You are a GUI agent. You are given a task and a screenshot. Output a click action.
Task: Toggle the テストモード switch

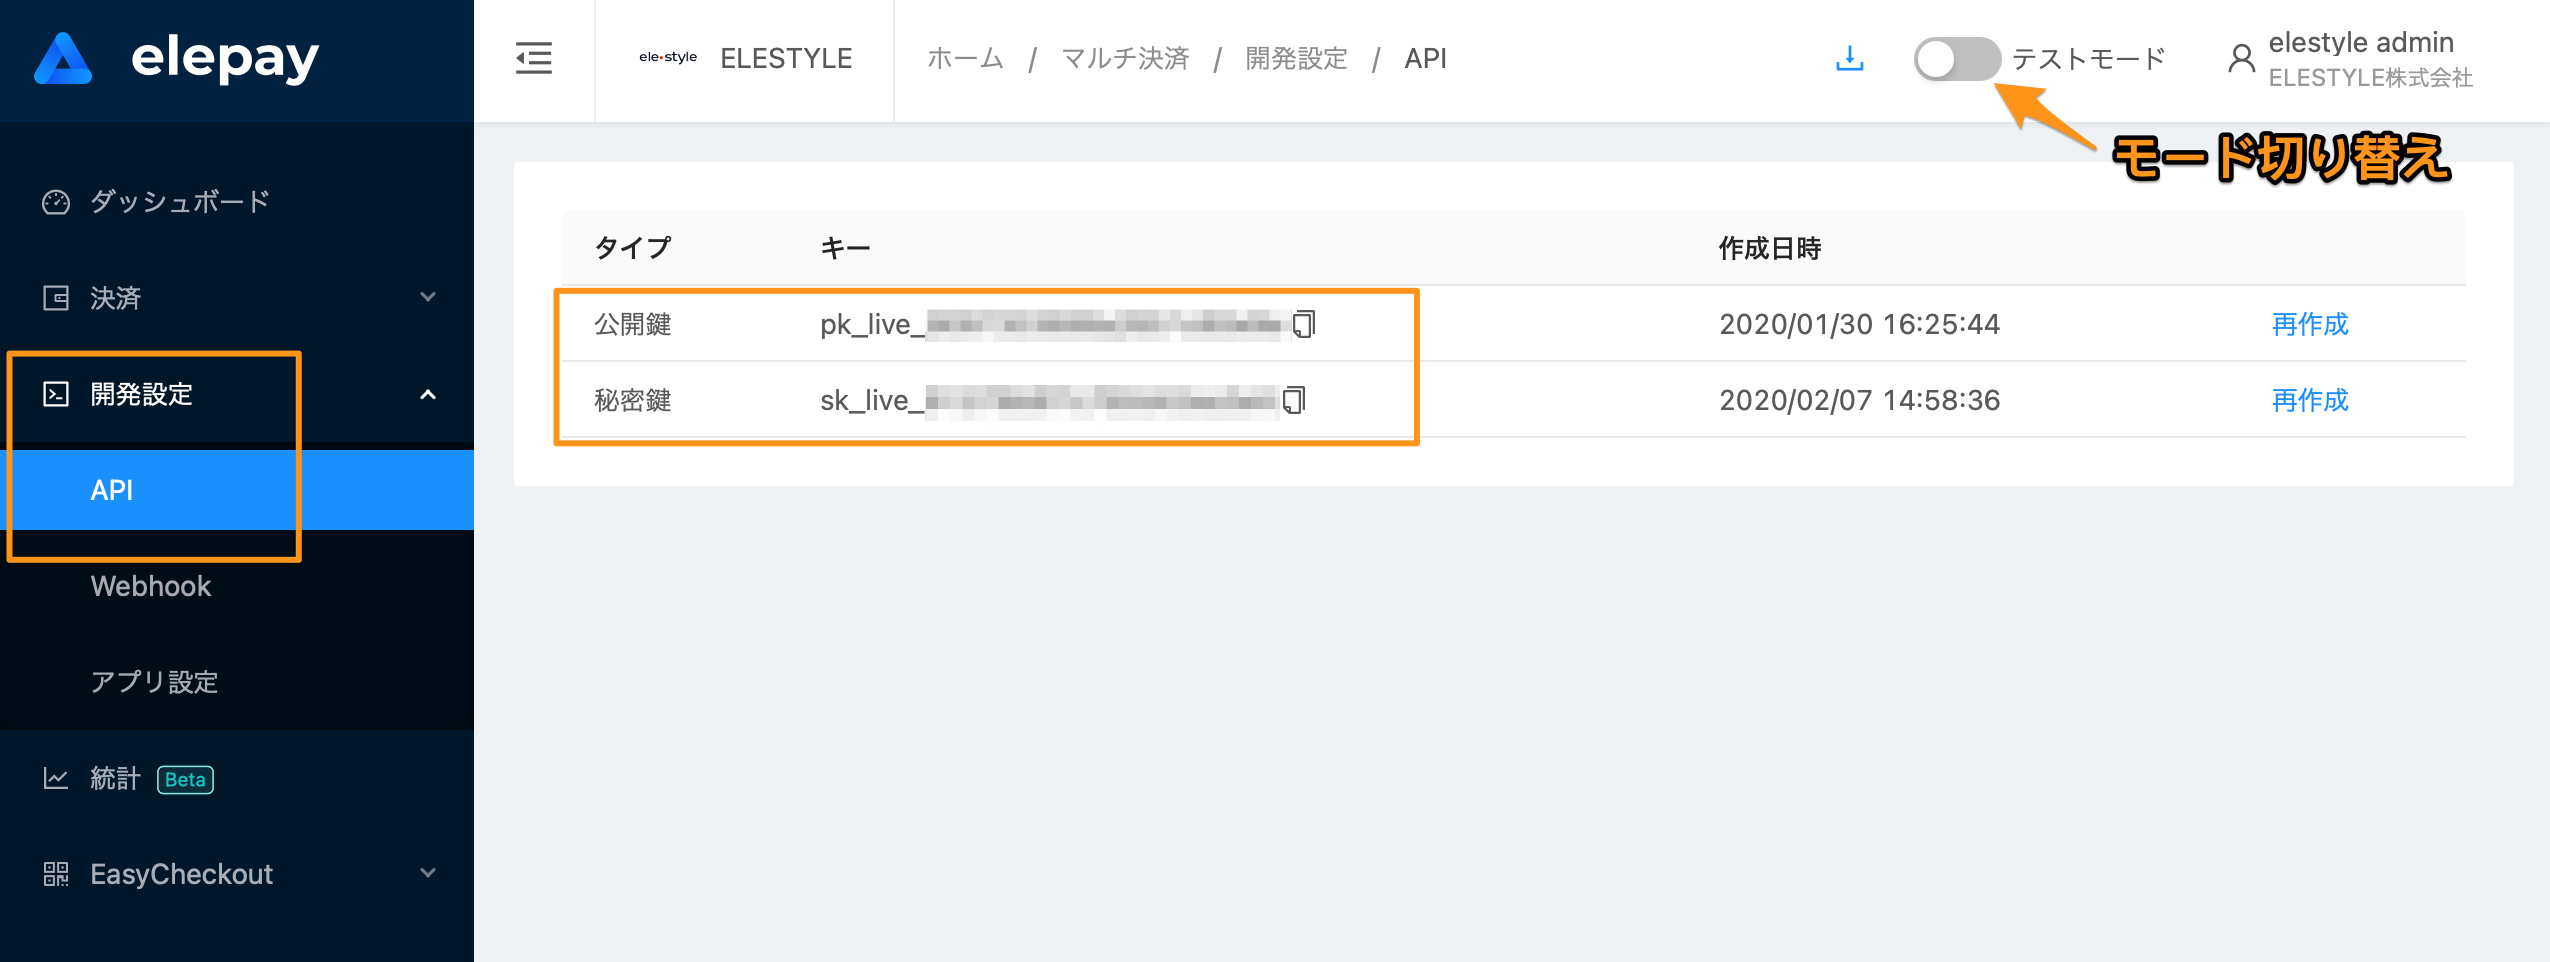tap(1956, 59)
